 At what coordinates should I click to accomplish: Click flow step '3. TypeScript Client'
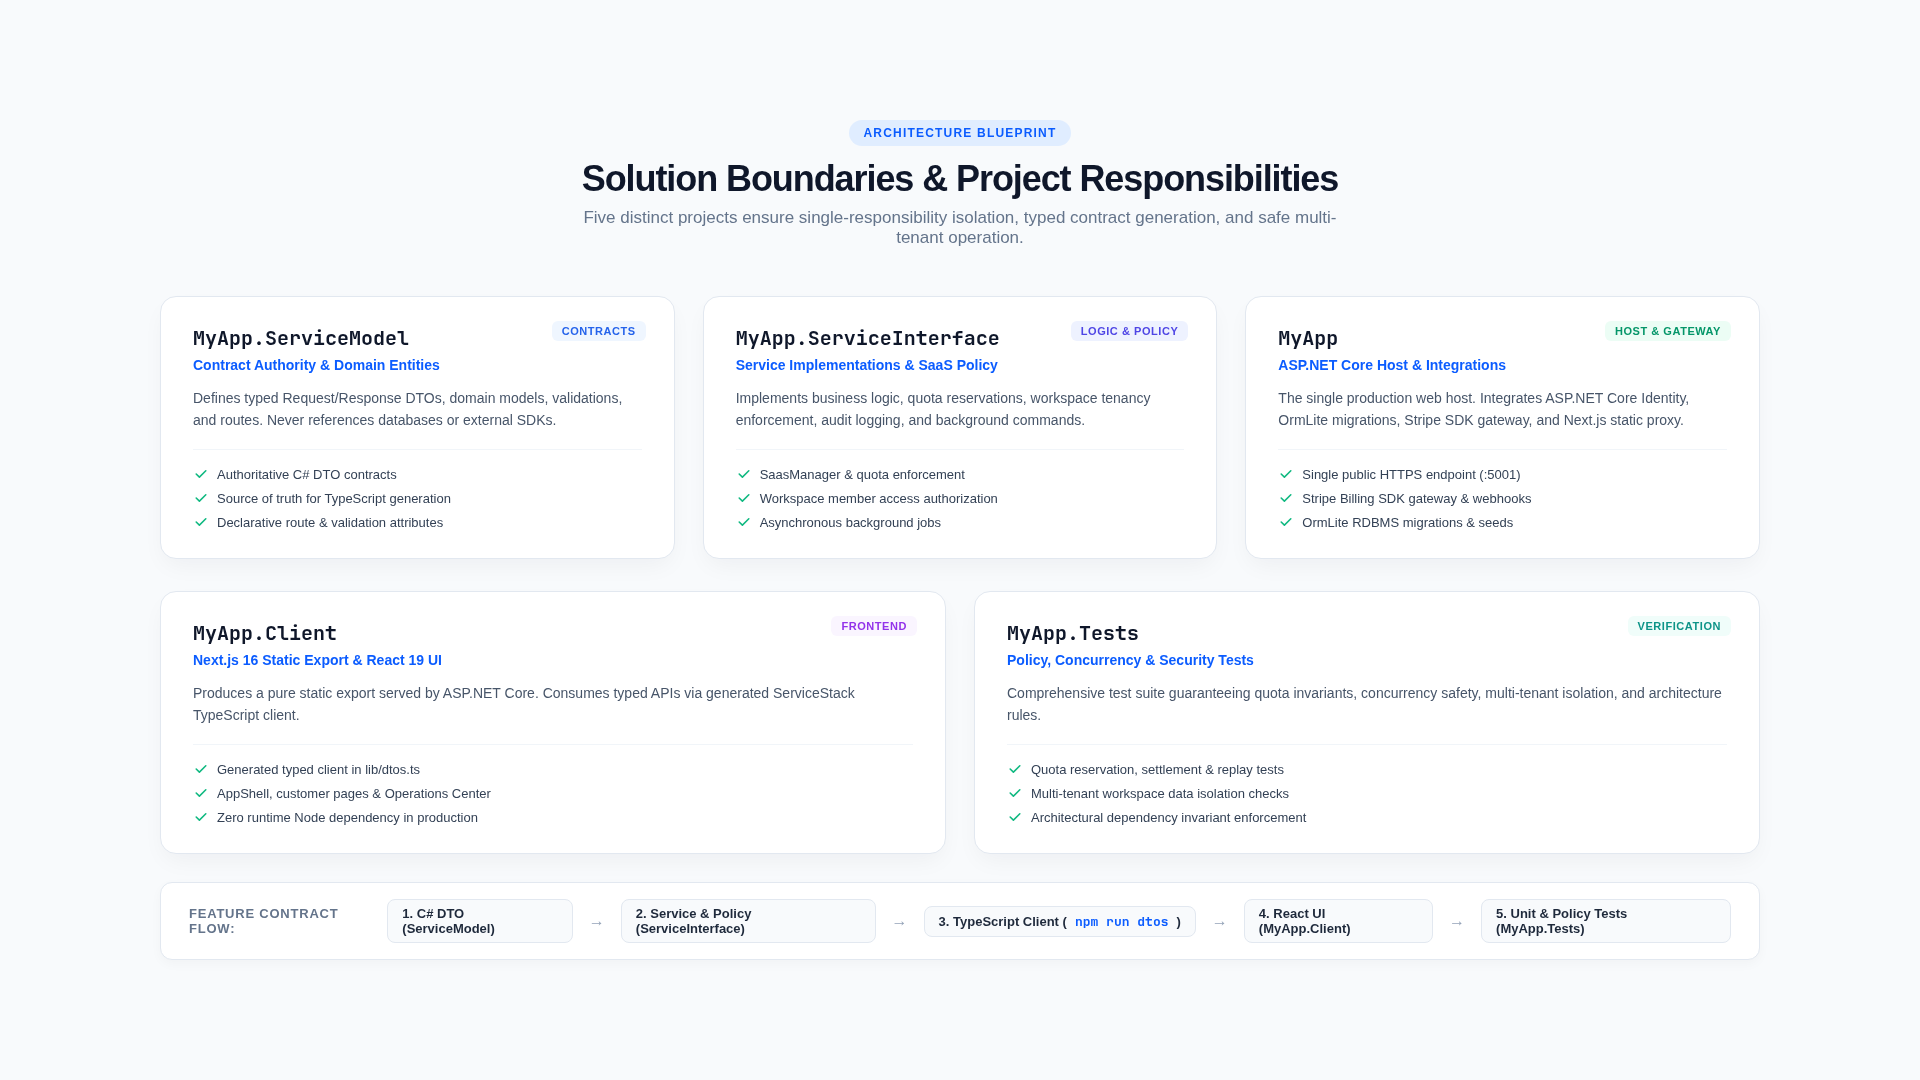point(1059,922)
